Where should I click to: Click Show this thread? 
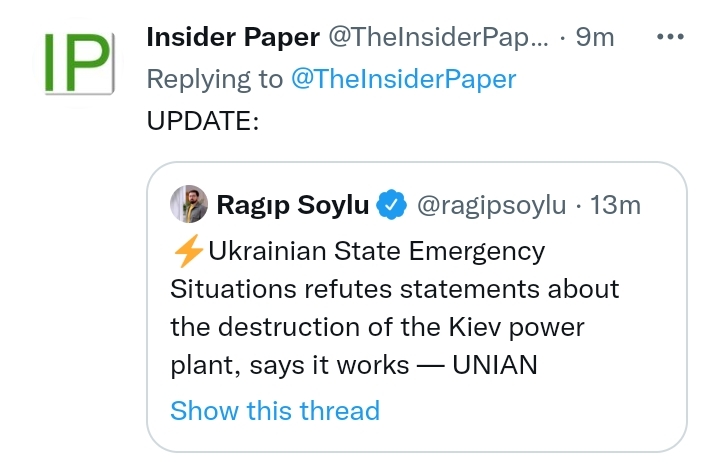tap(275, 410)
